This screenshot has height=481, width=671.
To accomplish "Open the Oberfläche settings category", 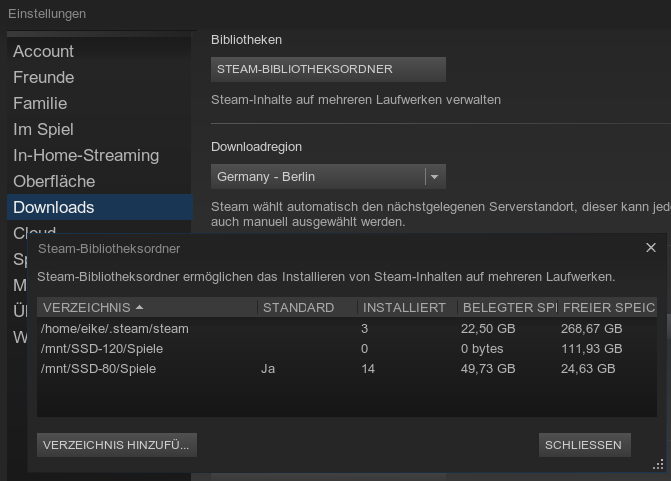I will point(54,181).
